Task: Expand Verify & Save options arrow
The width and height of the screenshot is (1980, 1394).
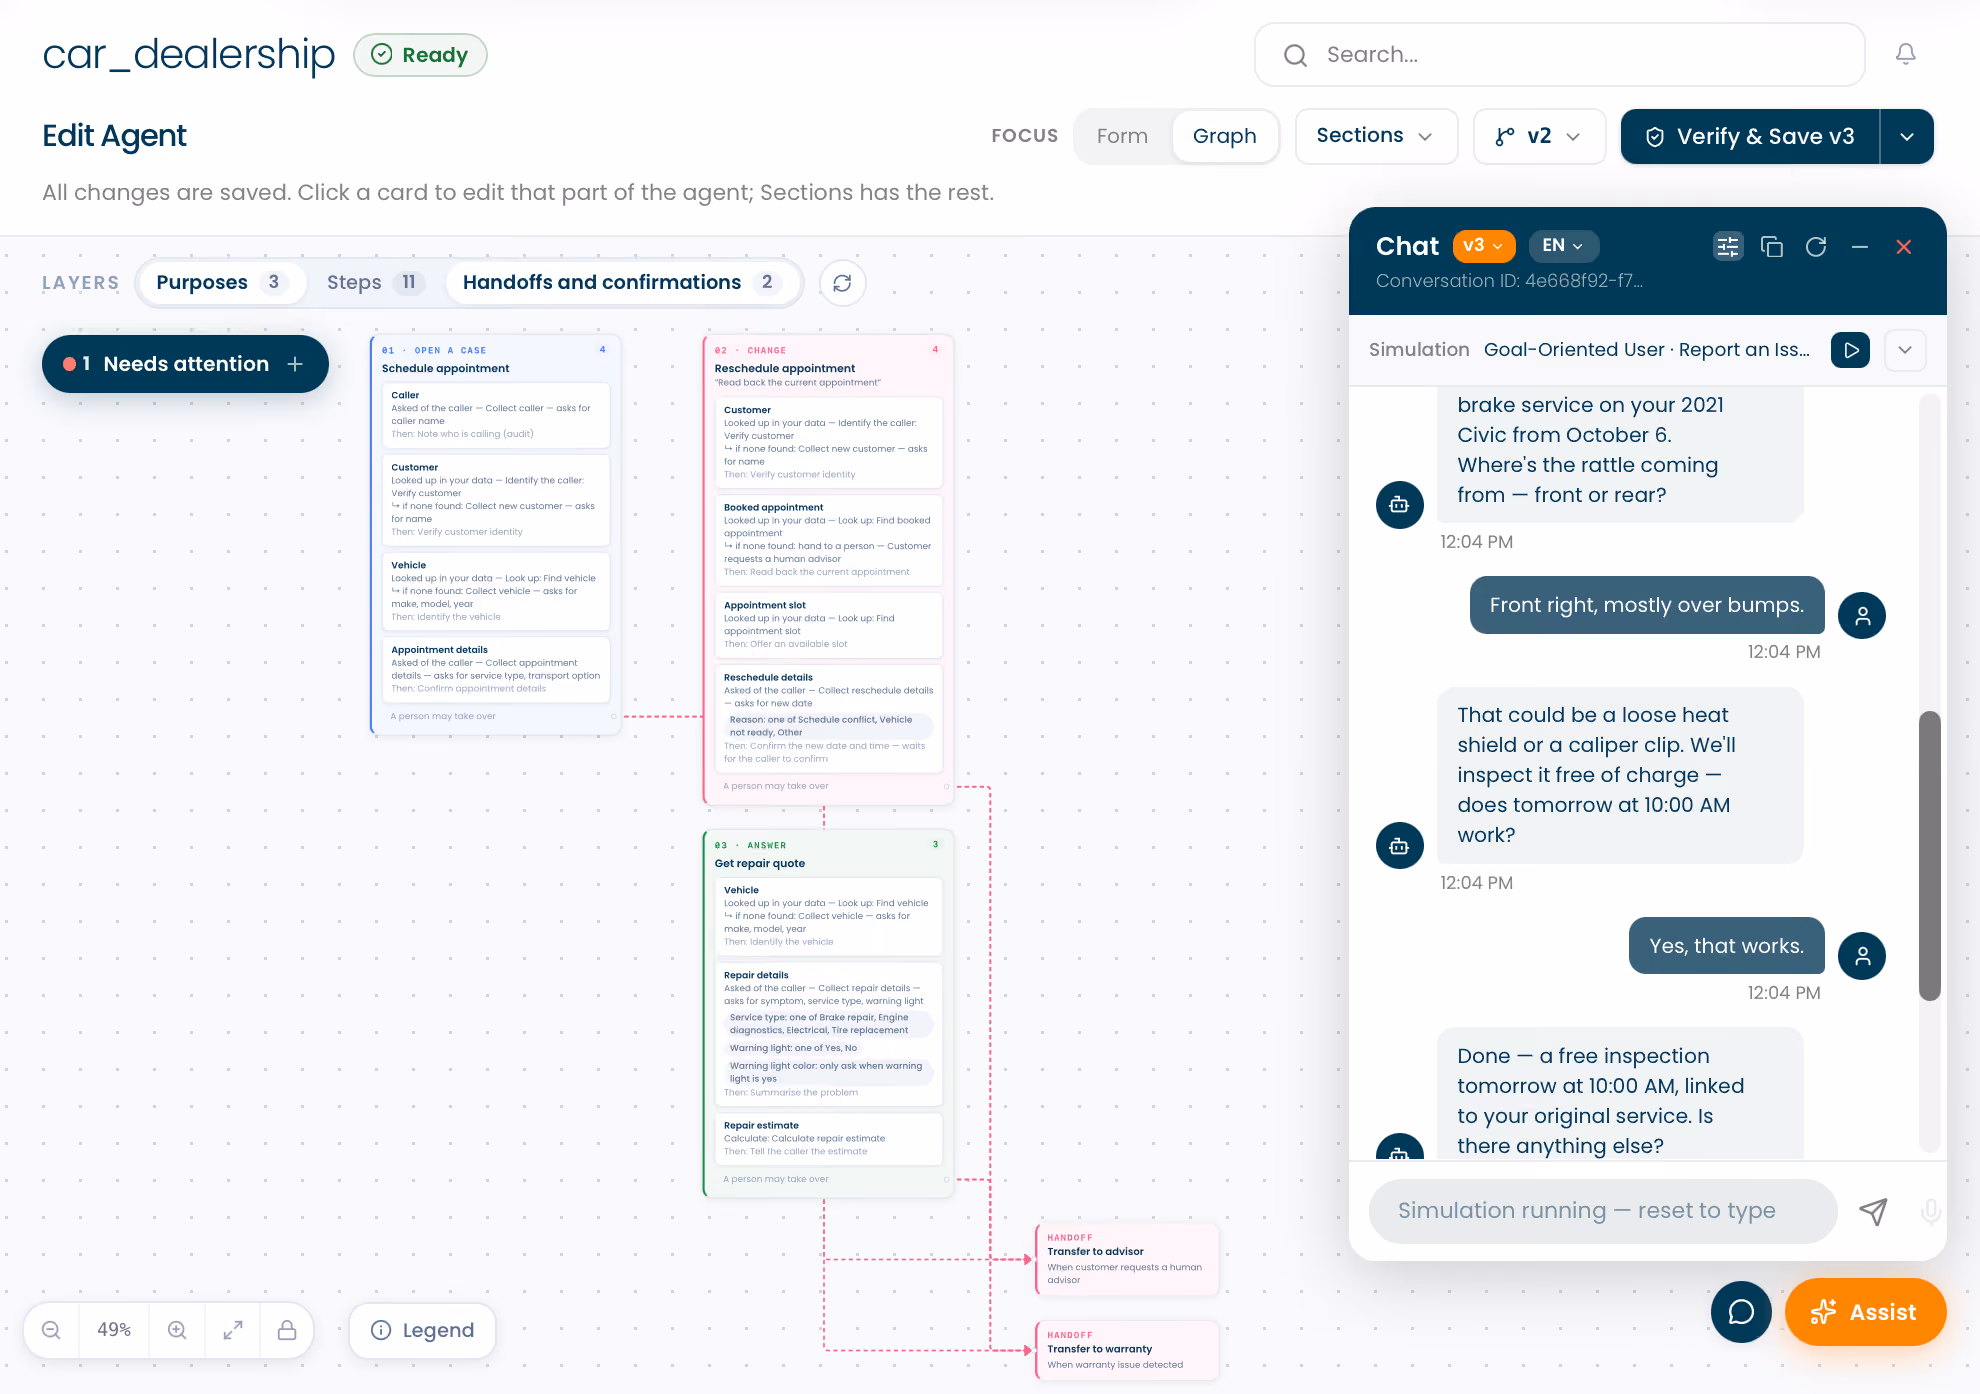Action: [x=1907, y=136]
